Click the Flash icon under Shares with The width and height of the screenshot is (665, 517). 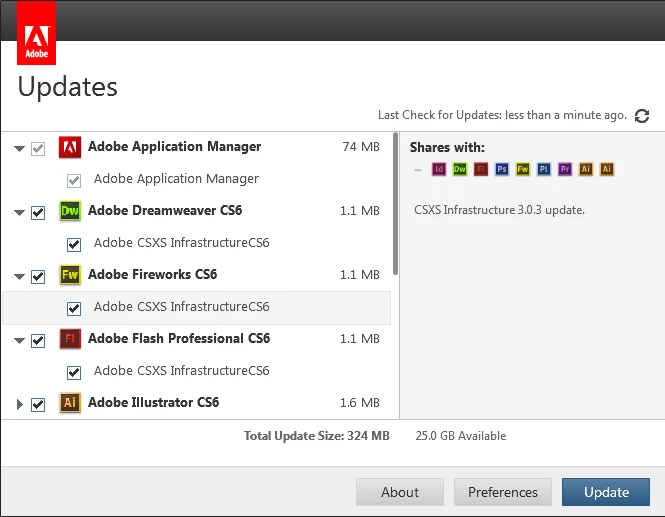pyautogui.click(x=481, y=169)
